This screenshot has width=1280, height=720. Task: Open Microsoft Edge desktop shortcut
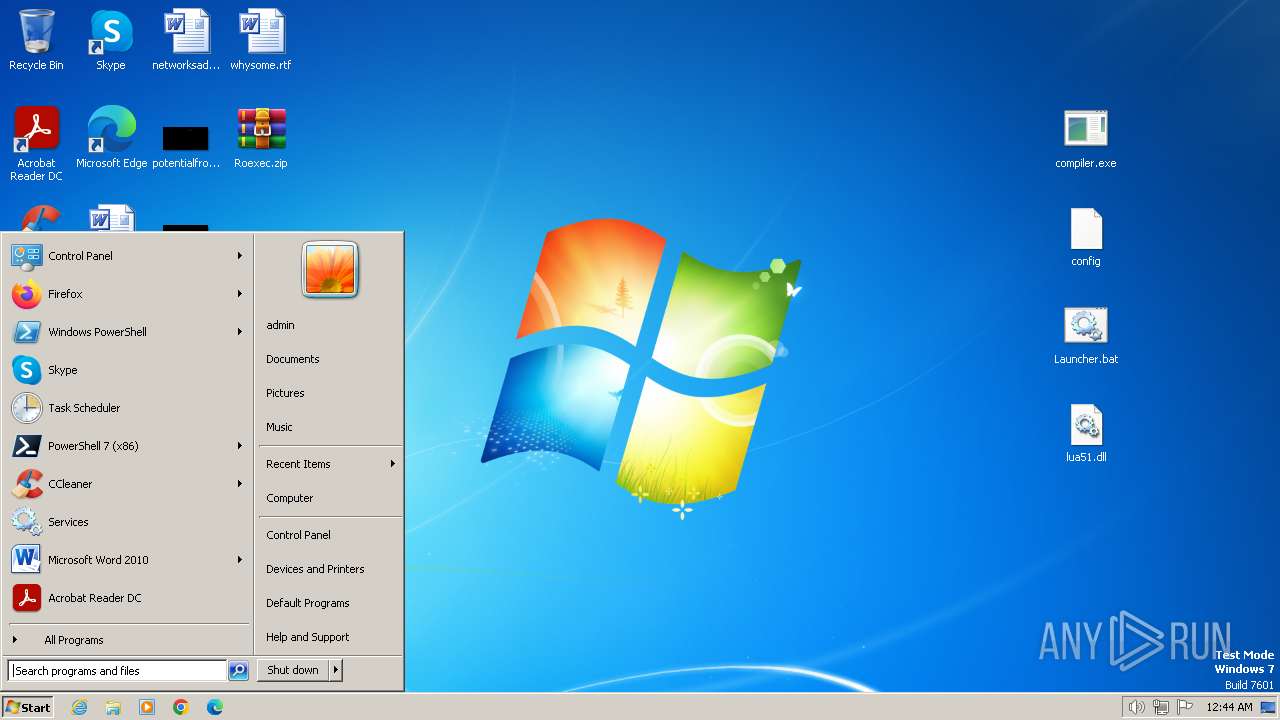(111, 138)
